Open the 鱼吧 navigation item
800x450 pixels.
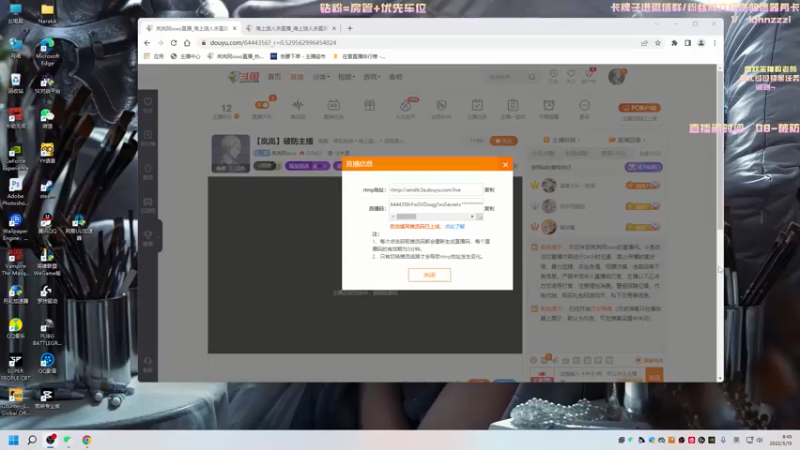[395, 77]
